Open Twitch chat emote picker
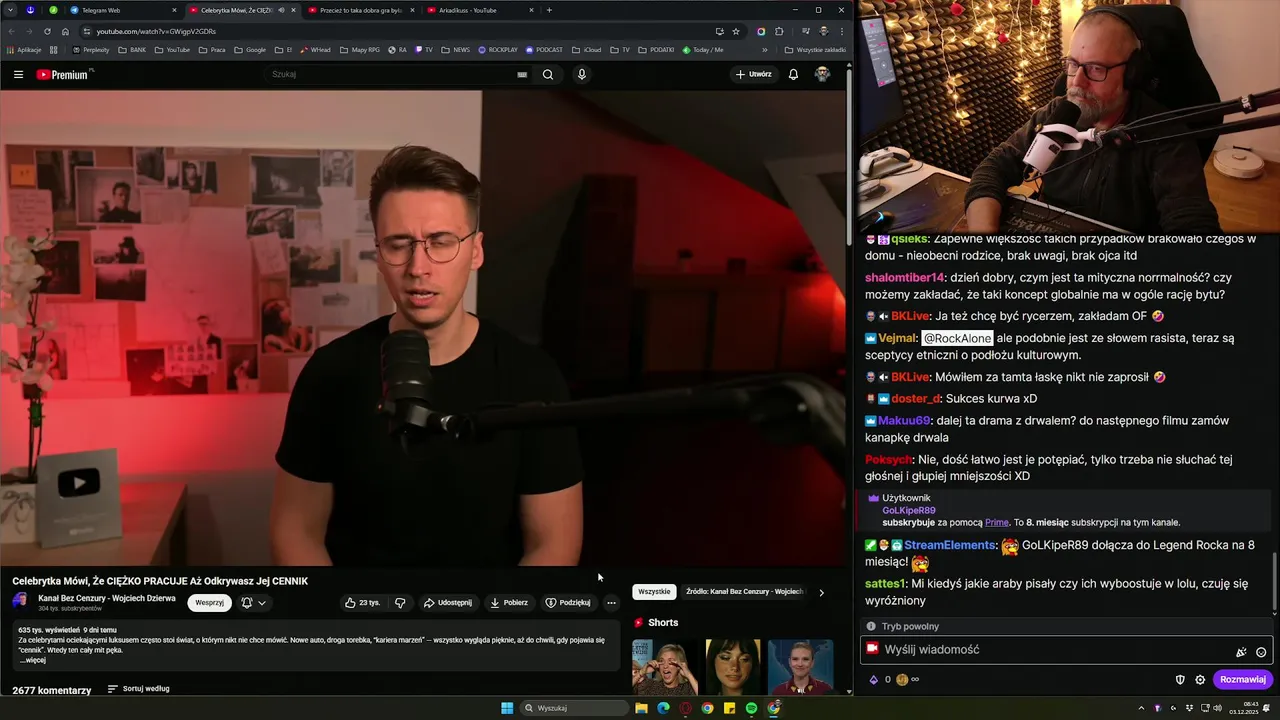Screen dimensions: 1280x720 (x=1261, y=651)
